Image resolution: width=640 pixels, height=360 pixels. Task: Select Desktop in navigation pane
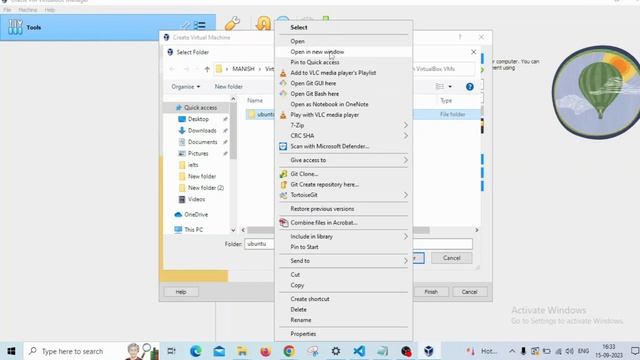point(198,119)
